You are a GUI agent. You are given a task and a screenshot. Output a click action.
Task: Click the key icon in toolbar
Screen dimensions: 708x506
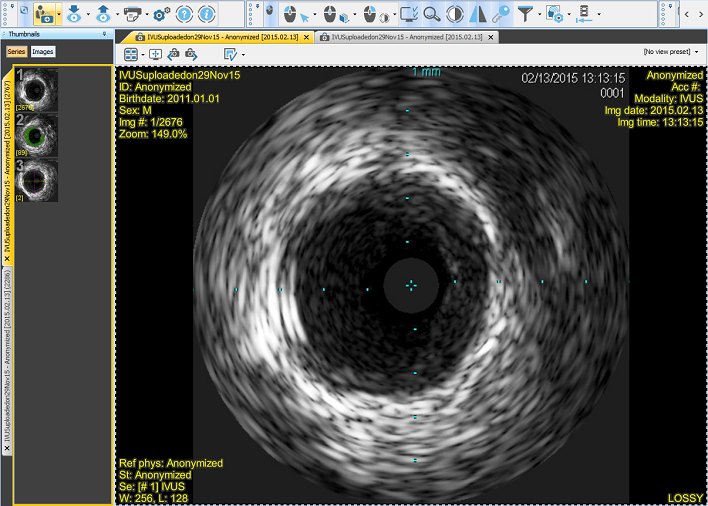[x=500, y=14]
